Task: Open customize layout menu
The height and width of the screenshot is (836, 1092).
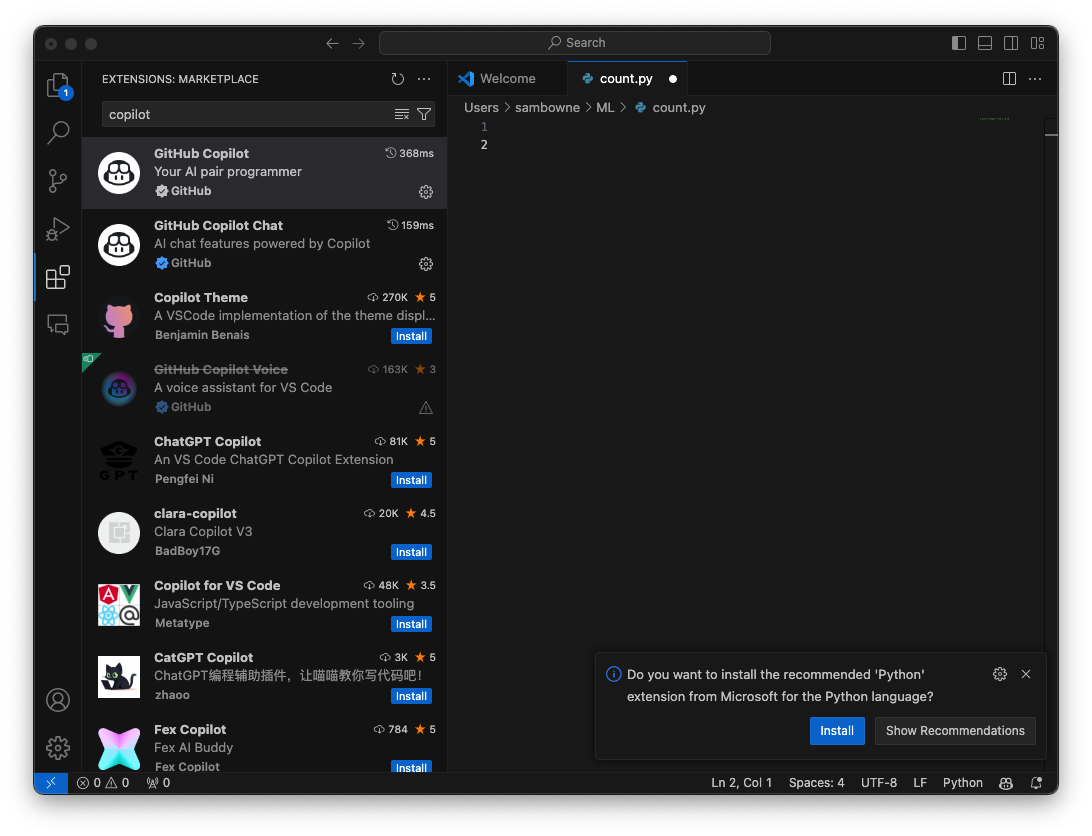Action: (1037, 43)
